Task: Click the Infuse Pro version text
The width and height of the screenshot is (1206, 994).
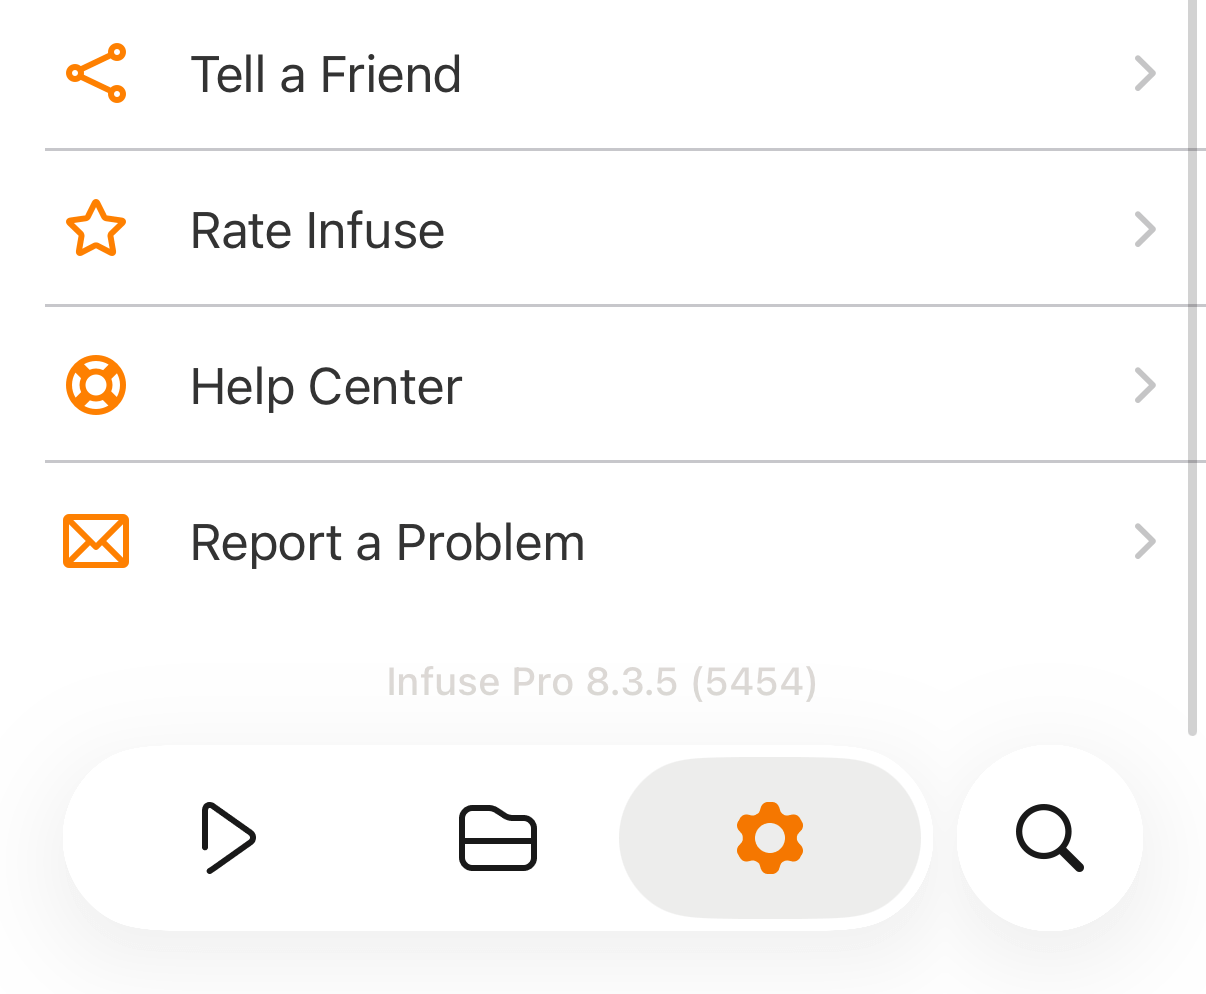Action: [x=531, y=682]
